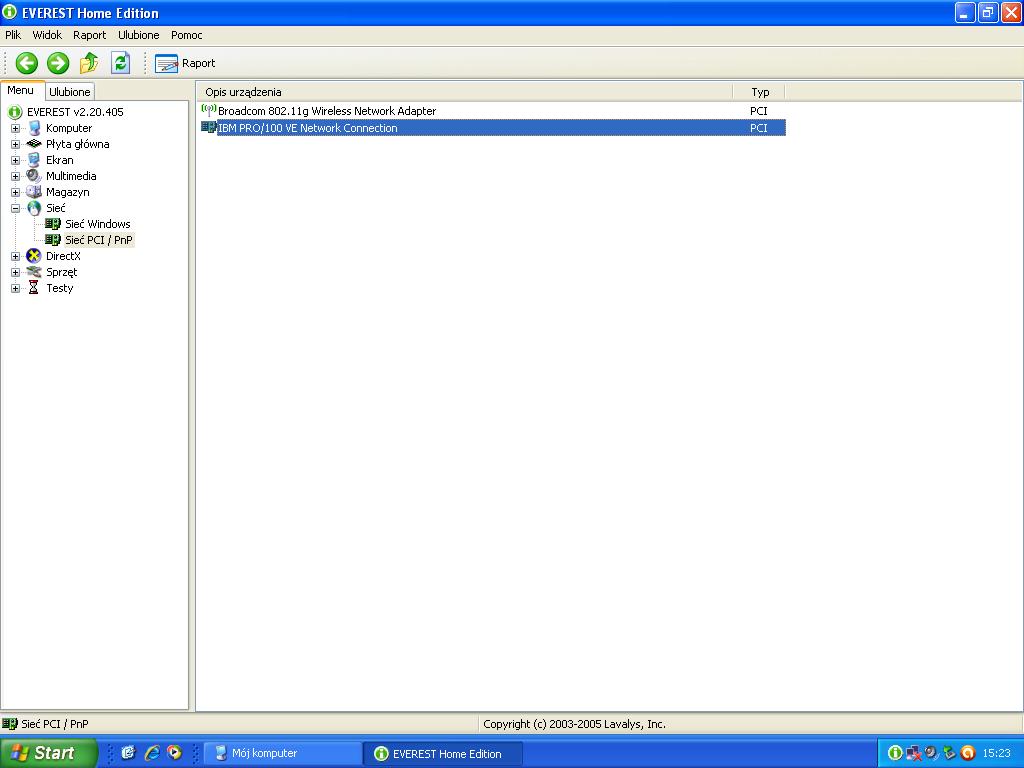Screen dimensions: 1024x768
Task: Click the DirectX icon in tree
Action: (x=34, y=256)
